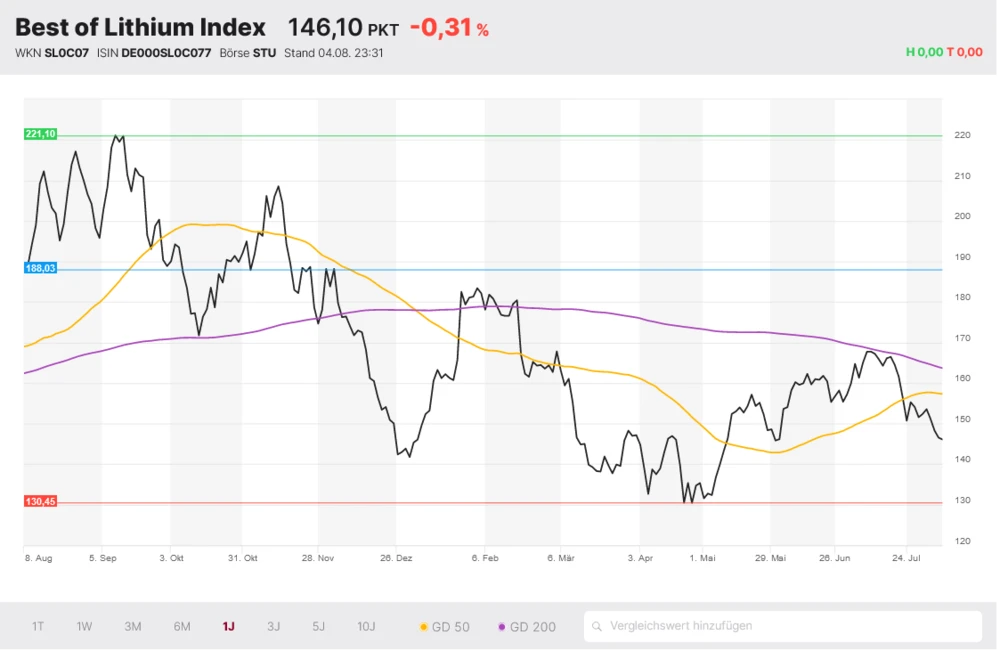Select the 1T time range
The width and height of the screenshot is (1000, 651).
coord(38,627)
